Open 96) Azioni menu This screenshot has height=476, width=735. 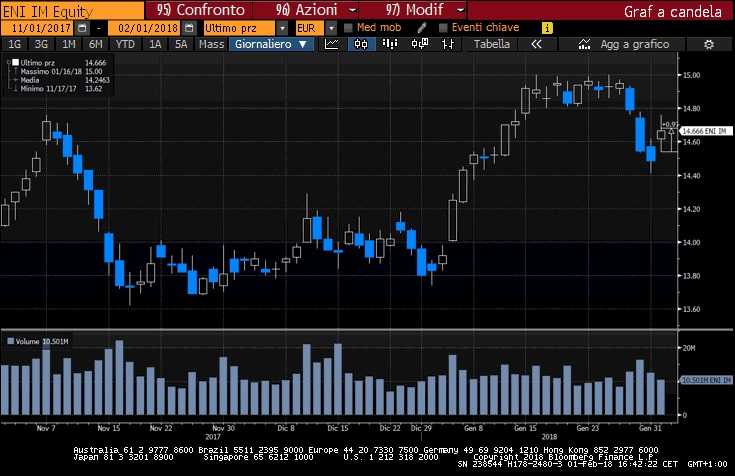pyautogui.click(x=307, y=10)
